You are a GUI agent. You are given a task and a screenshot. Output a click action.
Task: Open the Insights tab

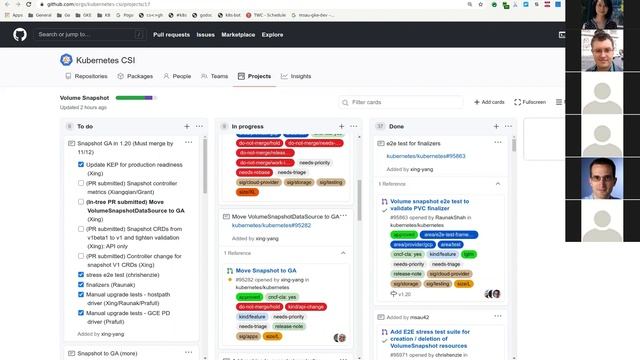point(296,76)
